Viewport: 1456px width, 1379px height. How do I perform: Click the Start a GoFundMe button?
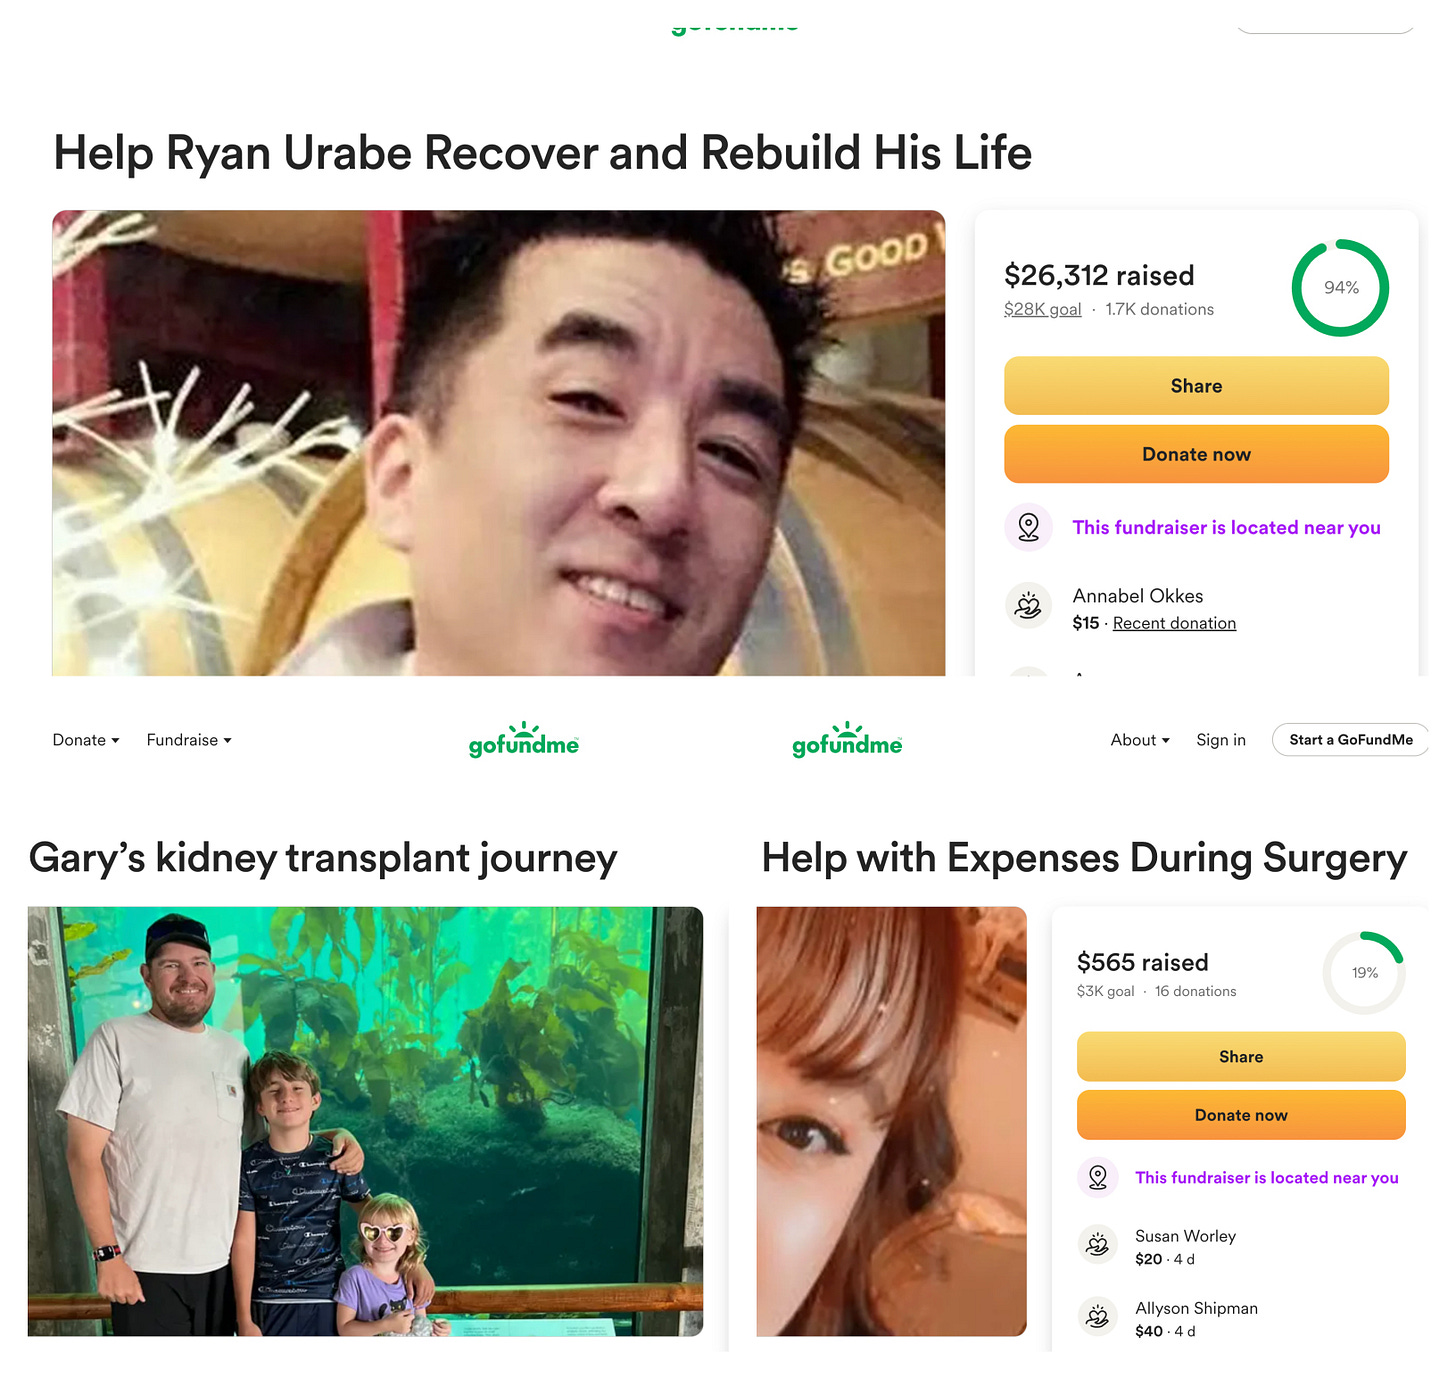1351,740
